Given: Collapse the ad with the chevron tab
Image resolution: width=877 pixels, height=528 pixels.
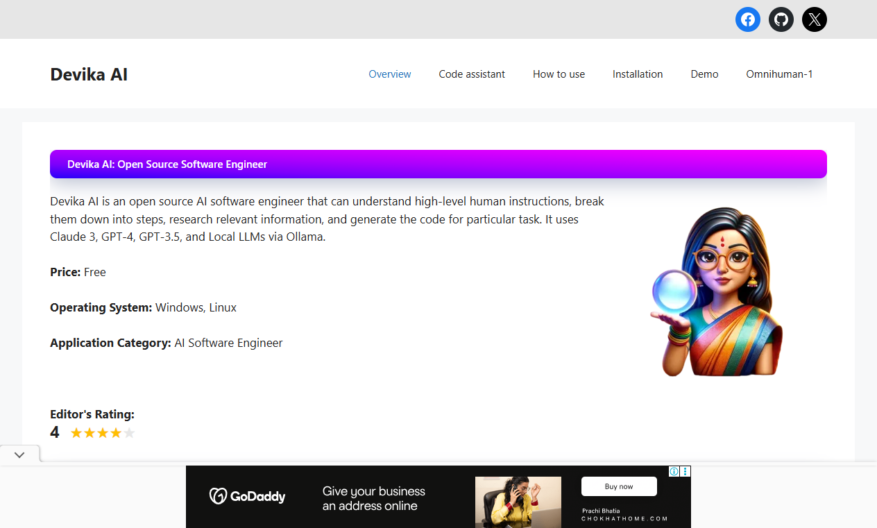Looking at the screenshot, I should 20,455.
